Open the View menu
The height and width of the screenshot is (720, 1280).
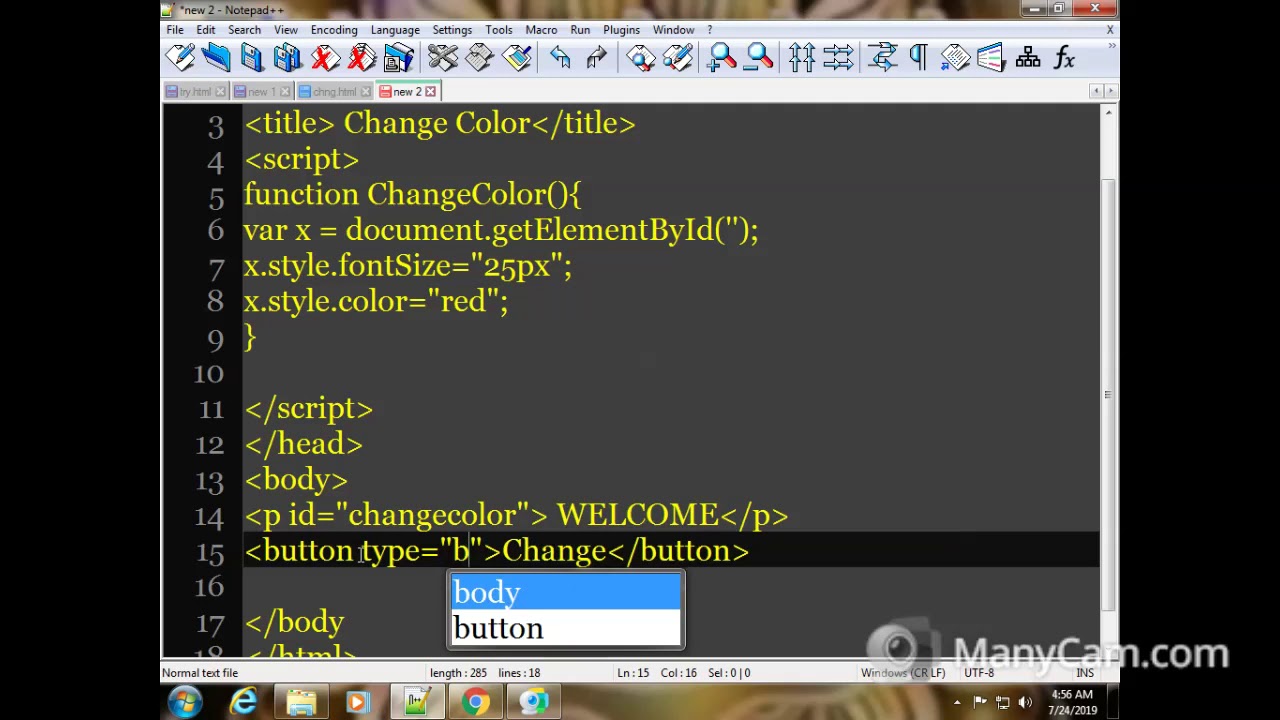pos(286,30)
